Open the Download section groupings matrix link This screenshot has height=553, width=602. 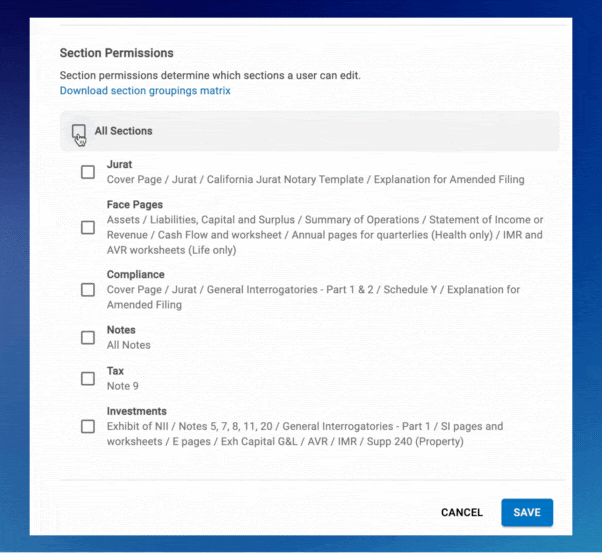145,91
